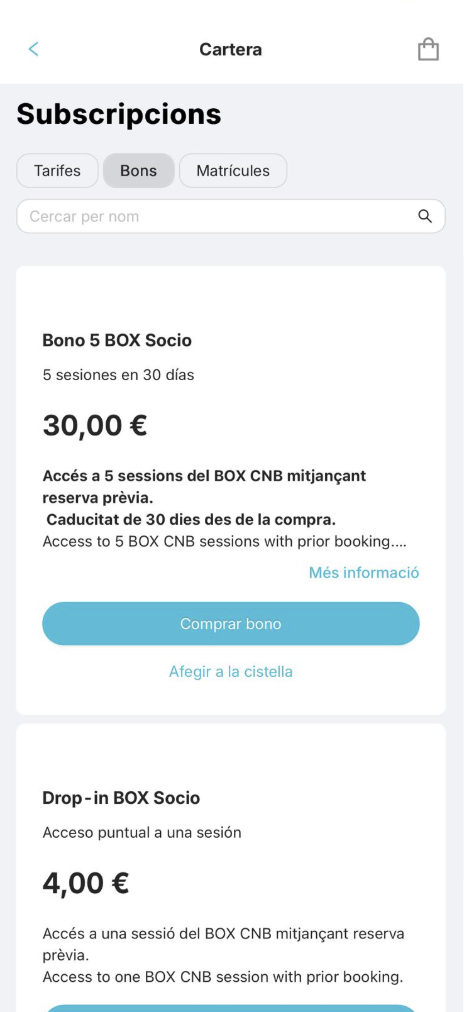Click the truncated 'Access to 5 BOX CNB sessions' line
The height and width of the screenshot is (1012, 464).
coord(225,541)
